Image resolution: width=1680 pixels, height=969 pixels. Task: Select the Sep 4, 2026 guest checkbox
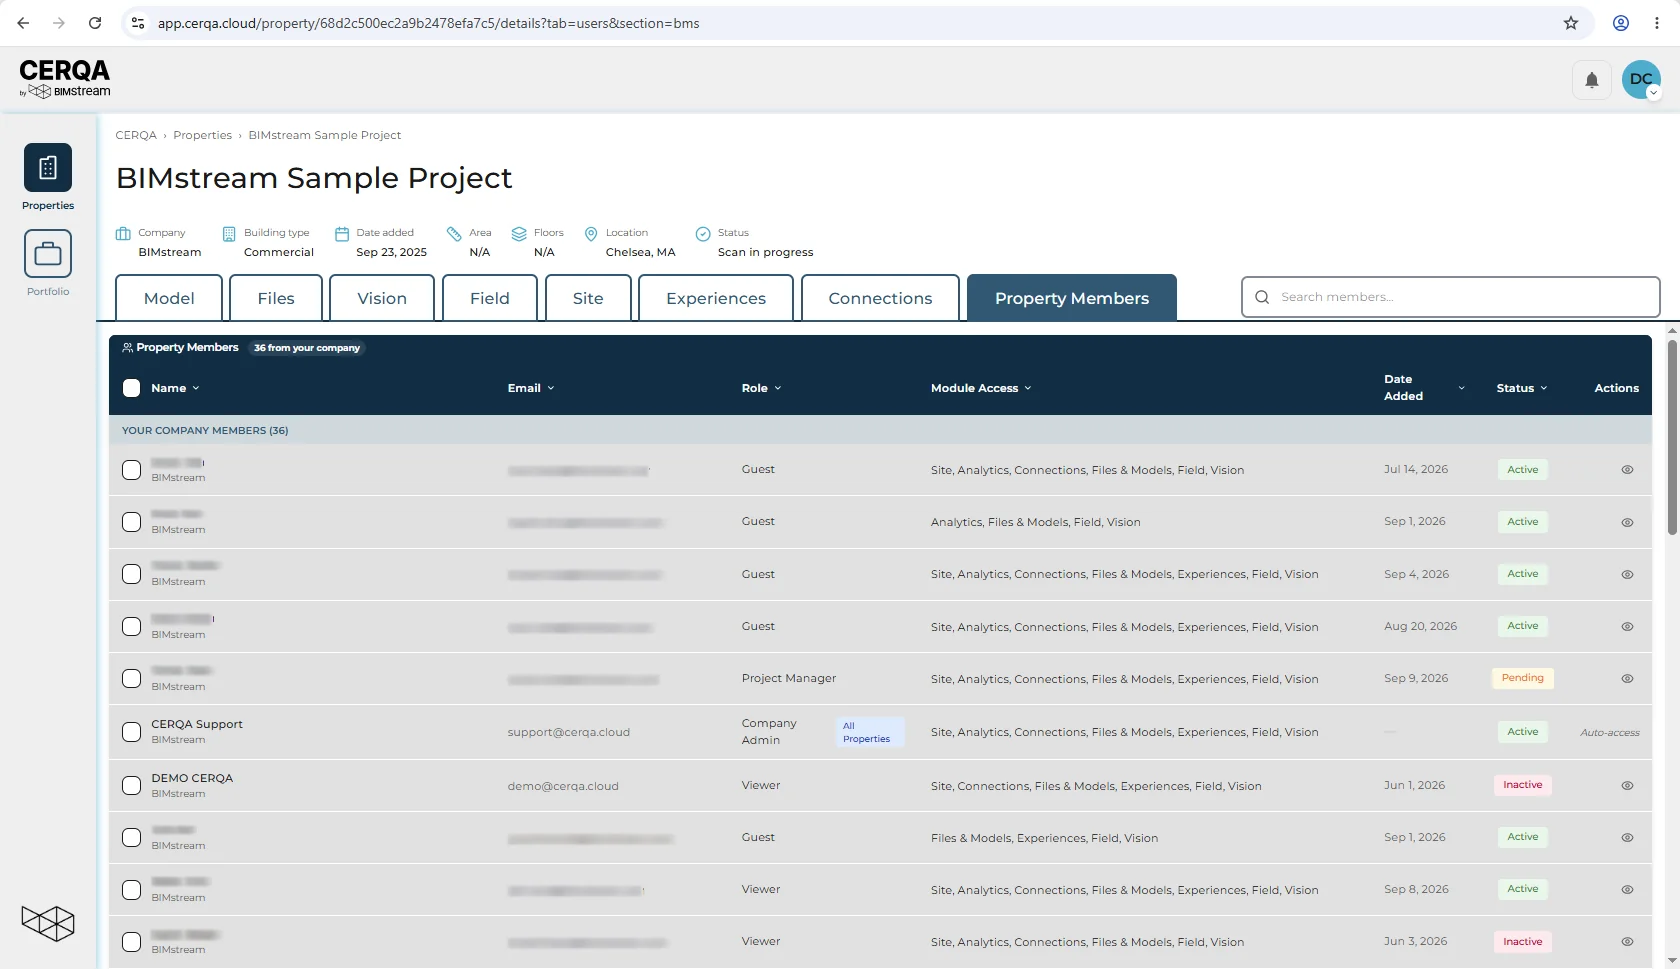click(131, 574)
